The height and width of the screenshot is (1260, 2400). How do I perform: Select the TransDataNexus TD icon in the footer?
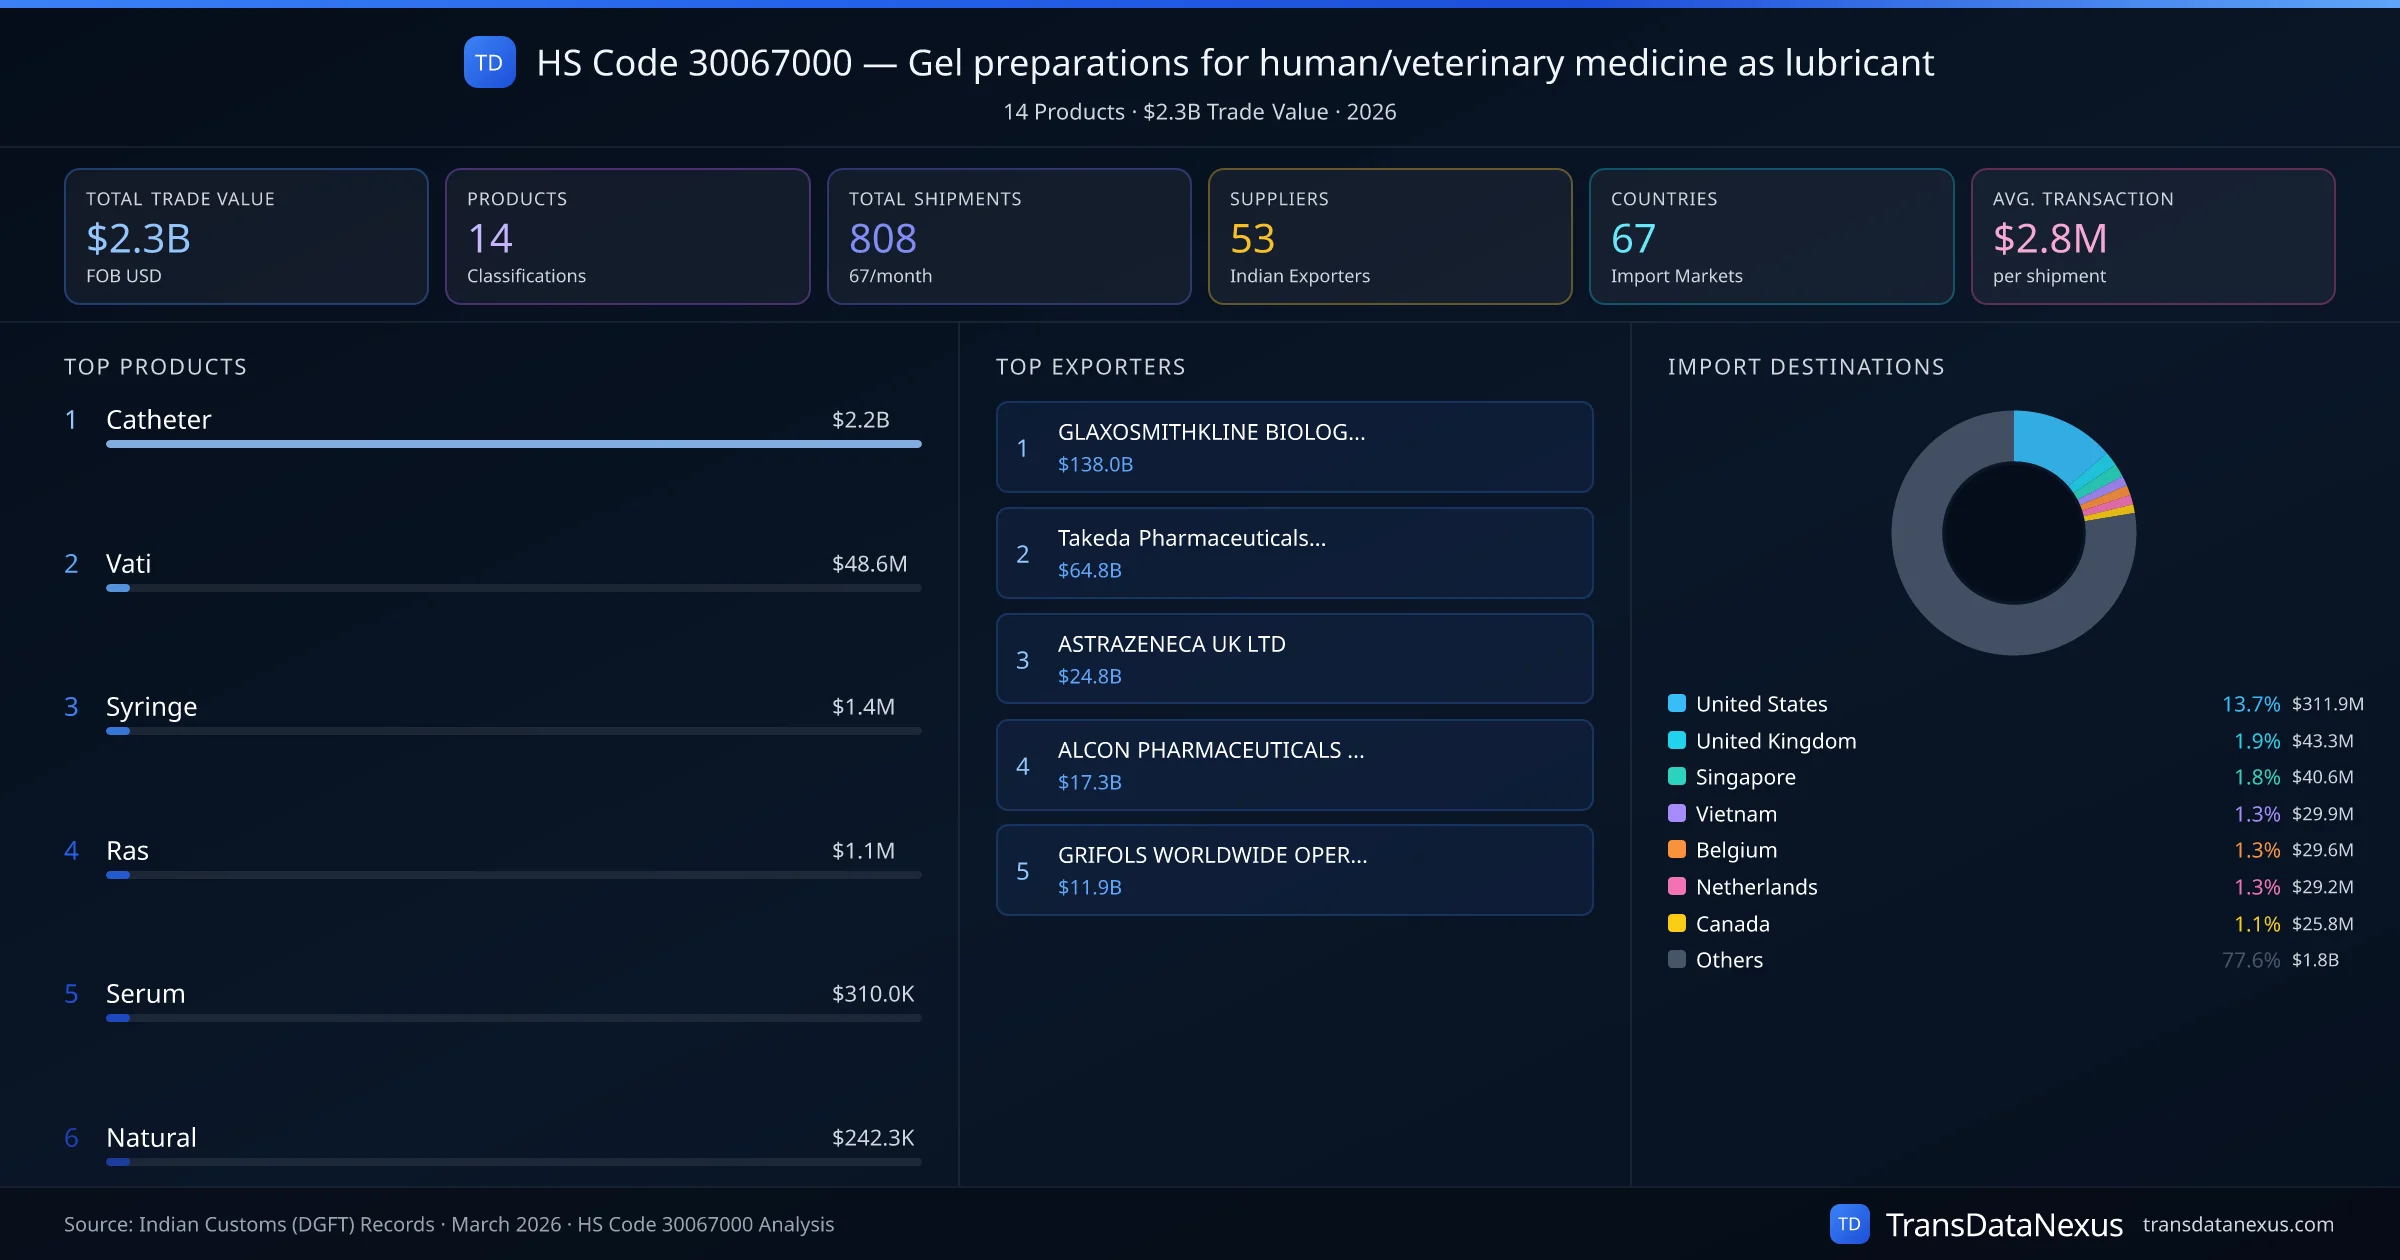coord(1850,1223)
